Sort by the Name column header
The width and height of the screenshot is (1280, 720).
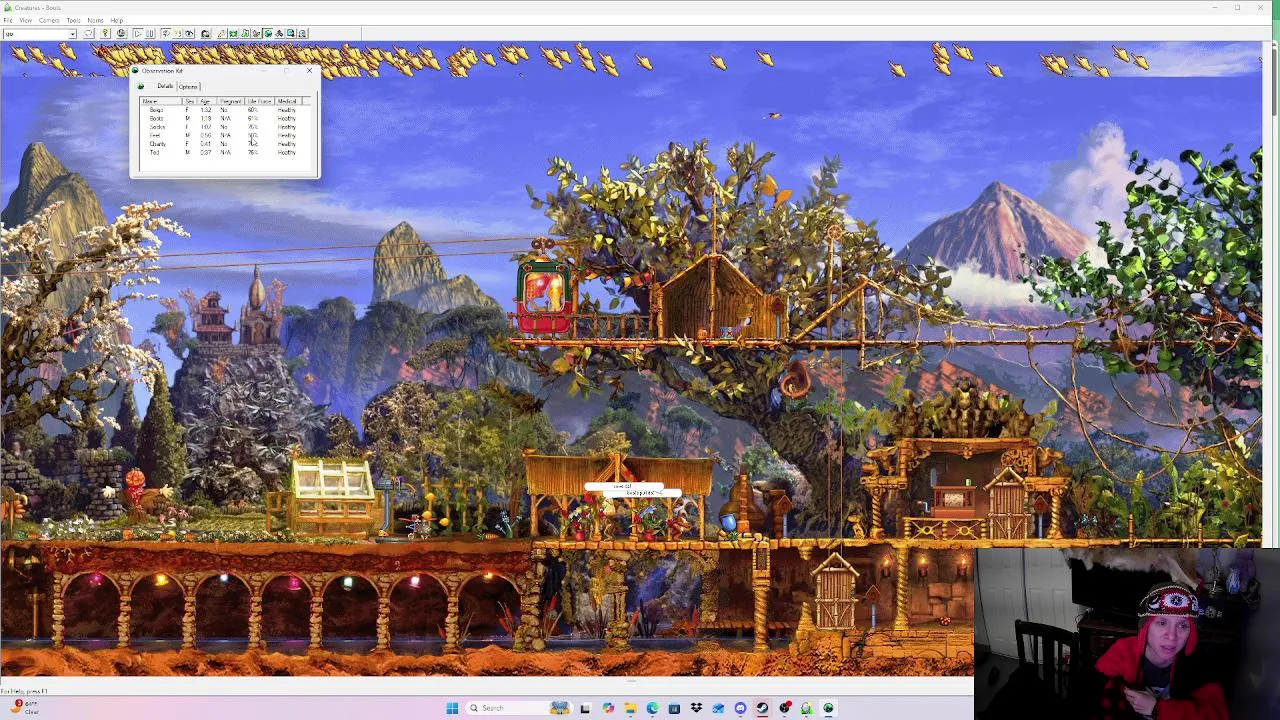click(161, 101)
